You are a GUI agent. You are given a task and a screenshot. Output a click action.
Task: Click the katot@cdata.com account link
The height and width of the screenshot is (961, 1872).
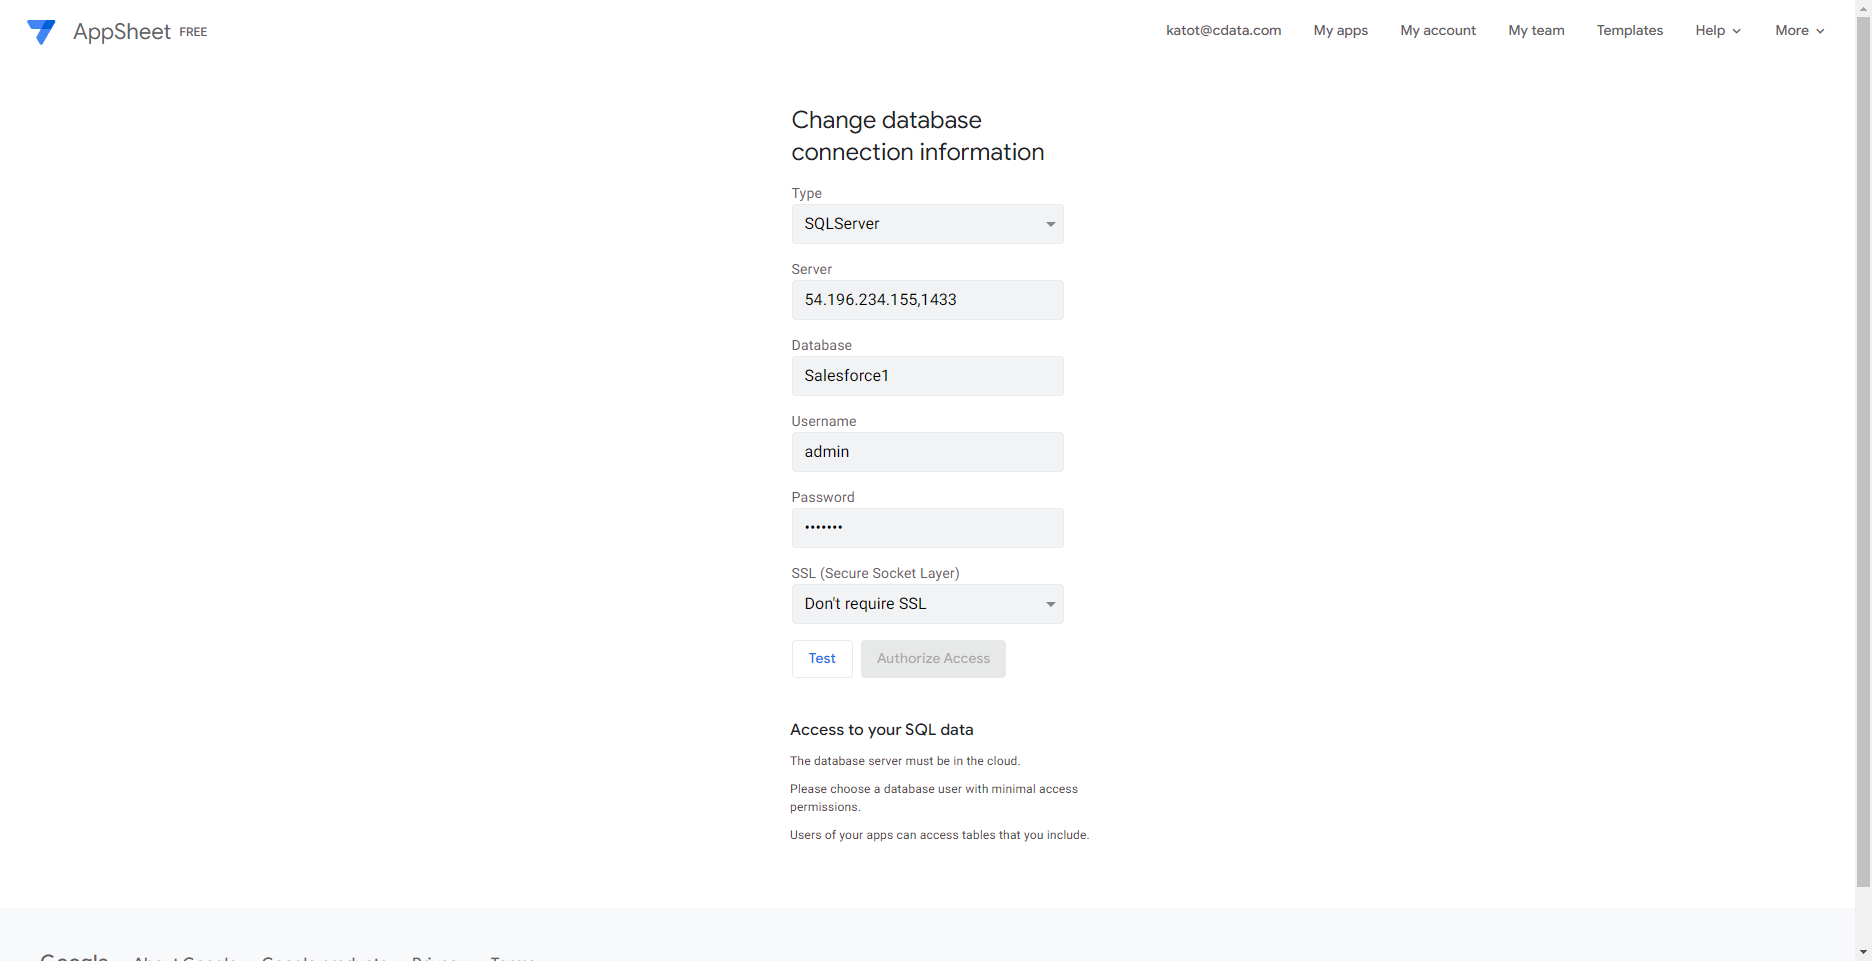click(x=1223, y=31)
